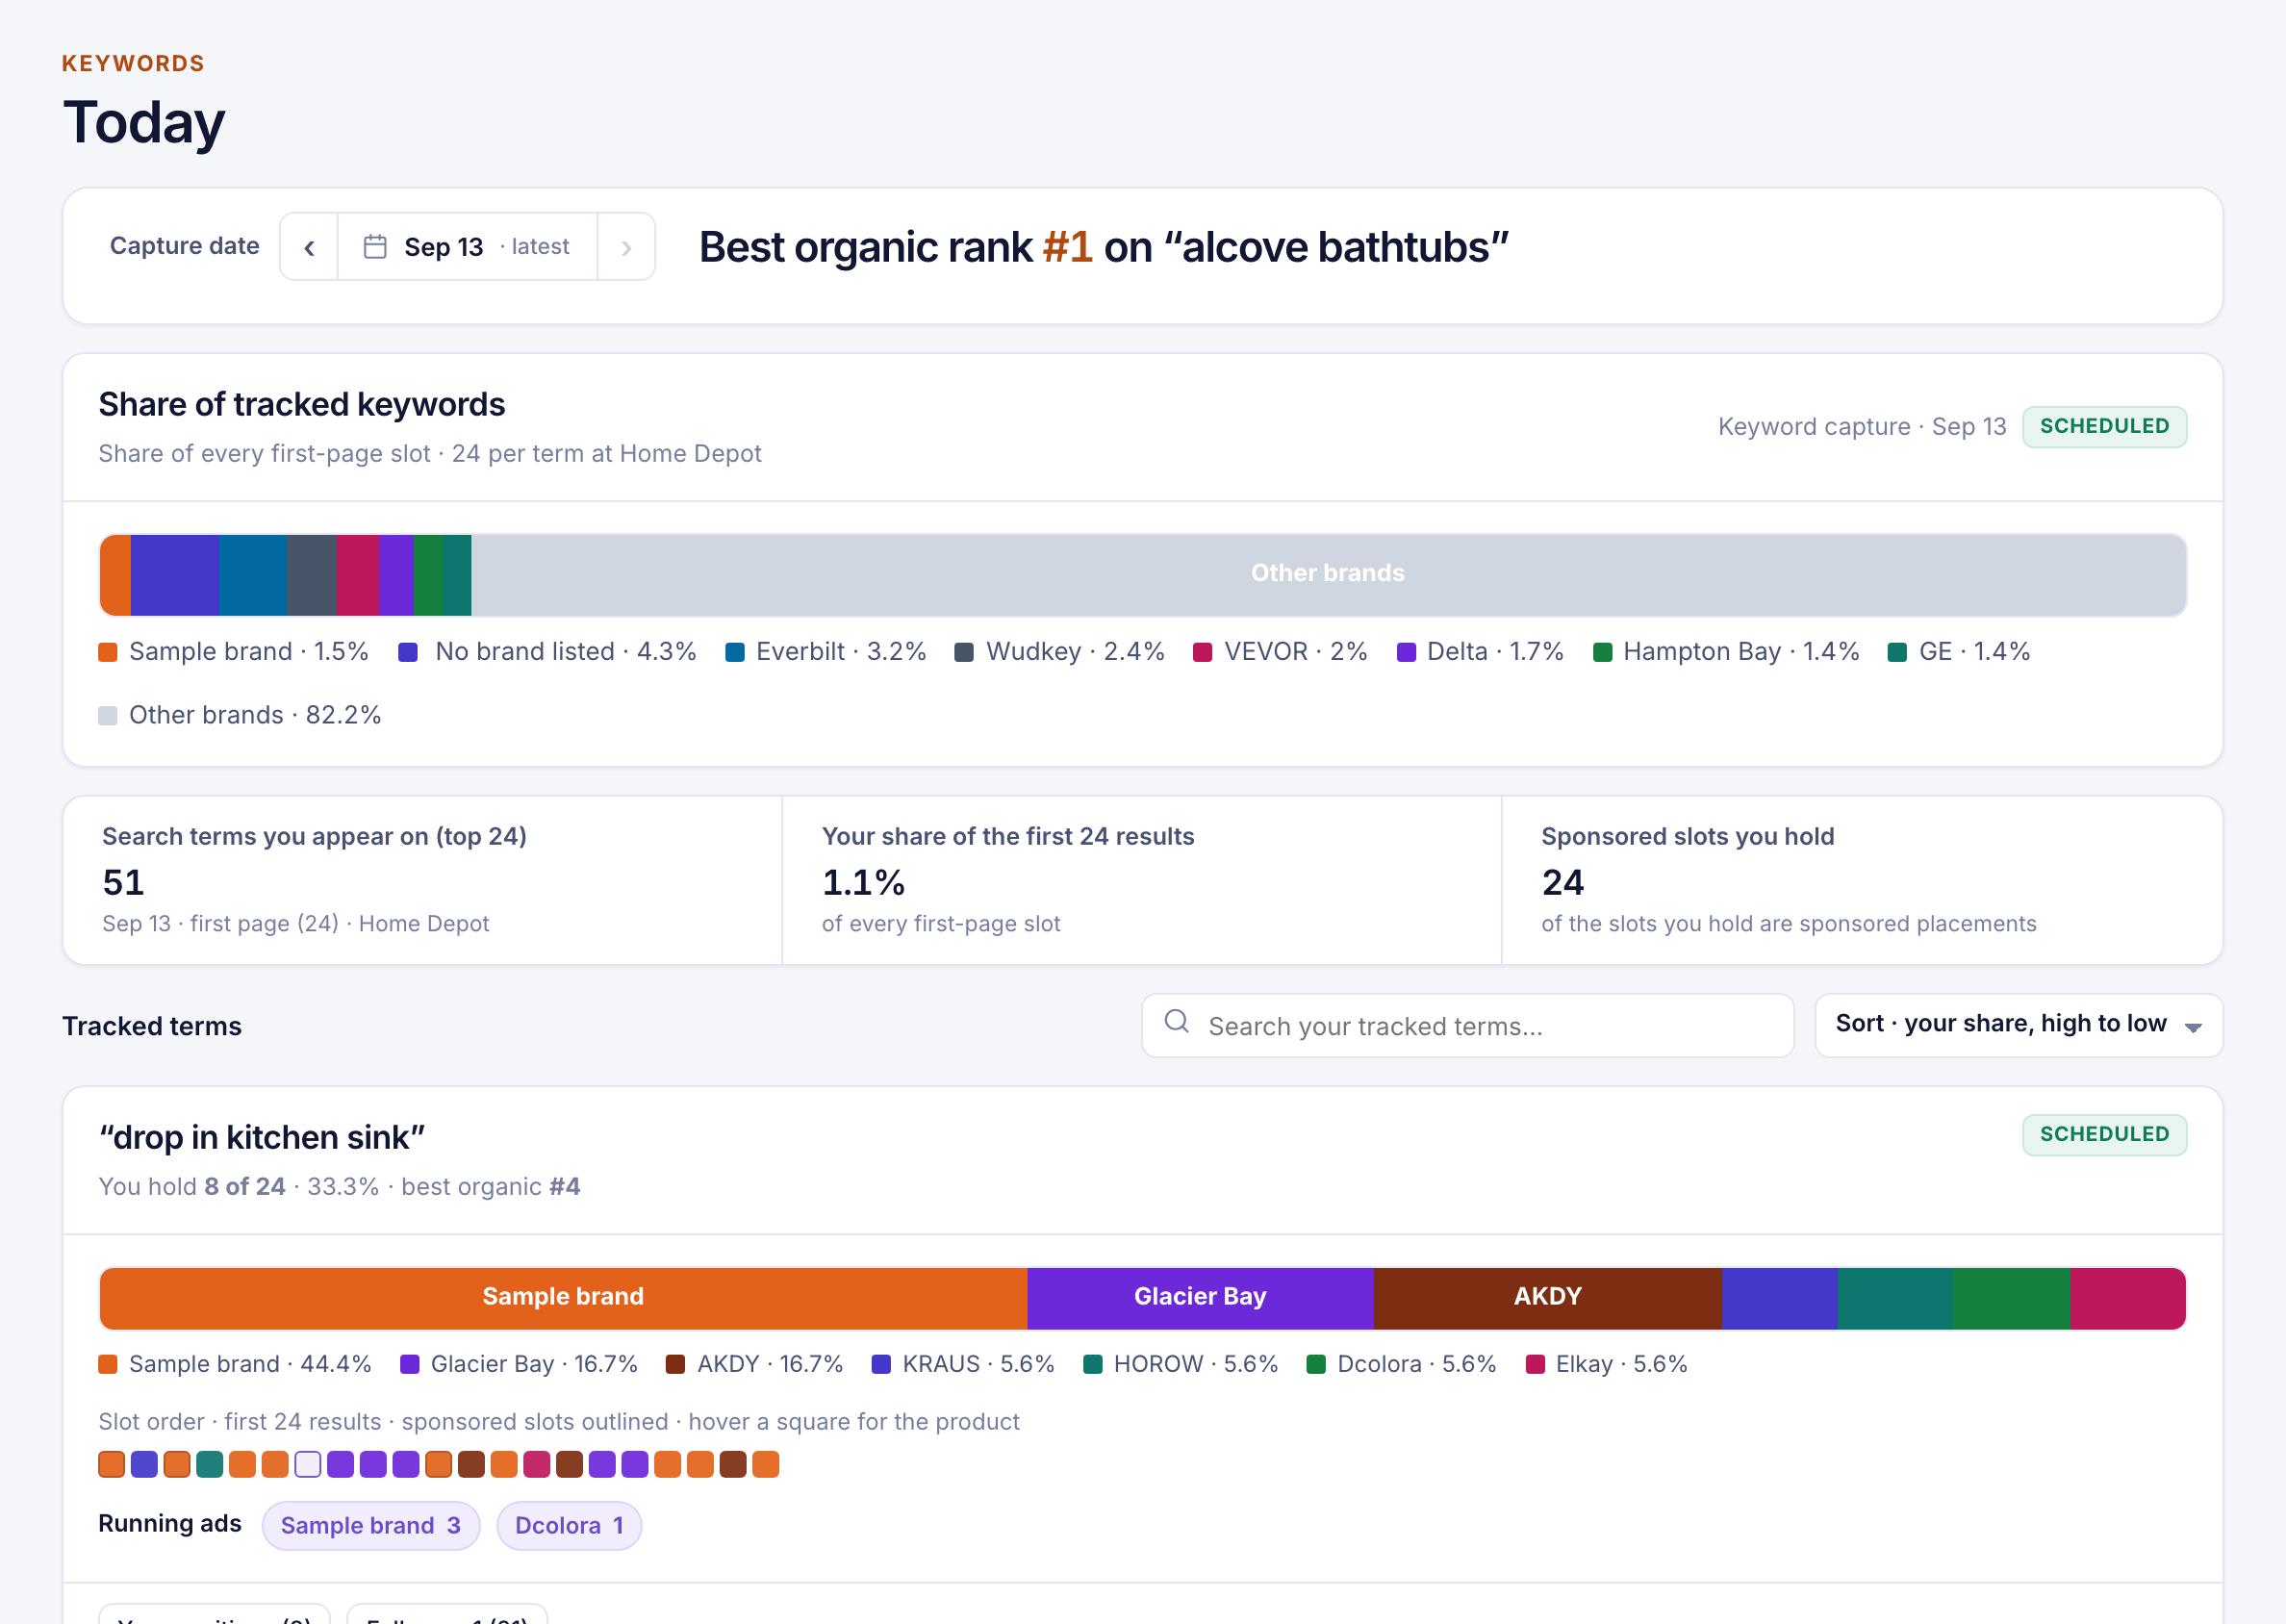Go to the next capture date
The height and width of the screenshot is (1624, 2286).
(x=626, y=247)
